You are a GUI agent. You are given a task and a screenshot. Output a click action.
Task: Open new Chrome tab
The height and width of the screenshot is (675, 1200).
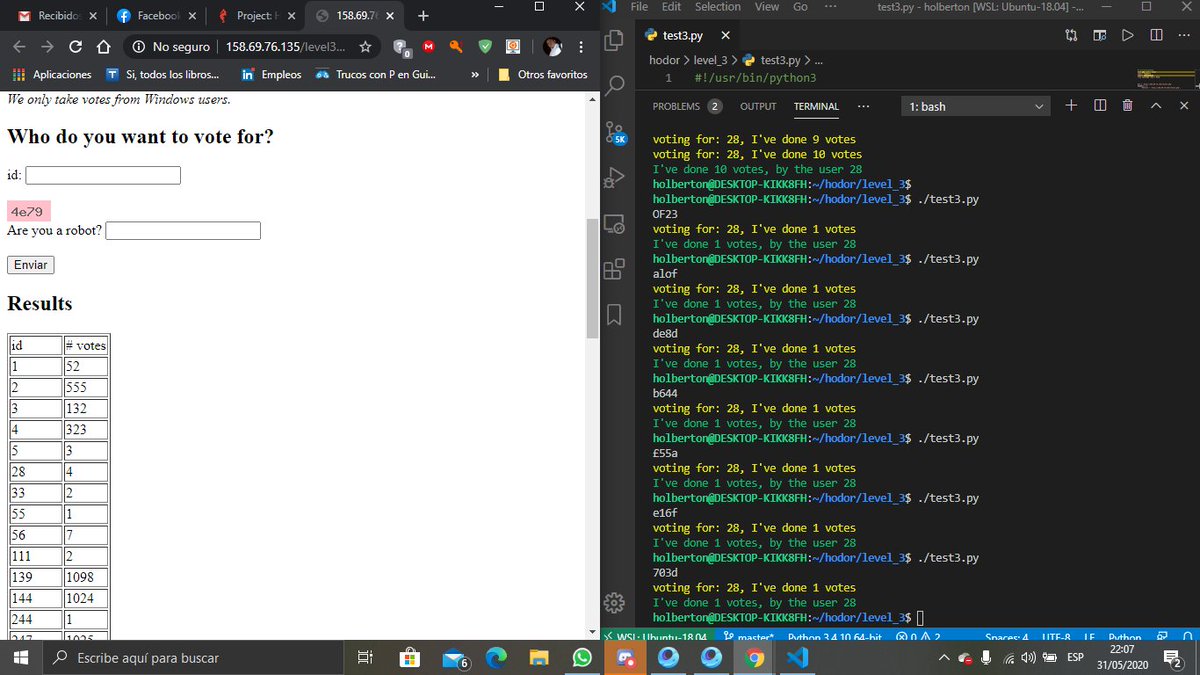pos(423,16)
